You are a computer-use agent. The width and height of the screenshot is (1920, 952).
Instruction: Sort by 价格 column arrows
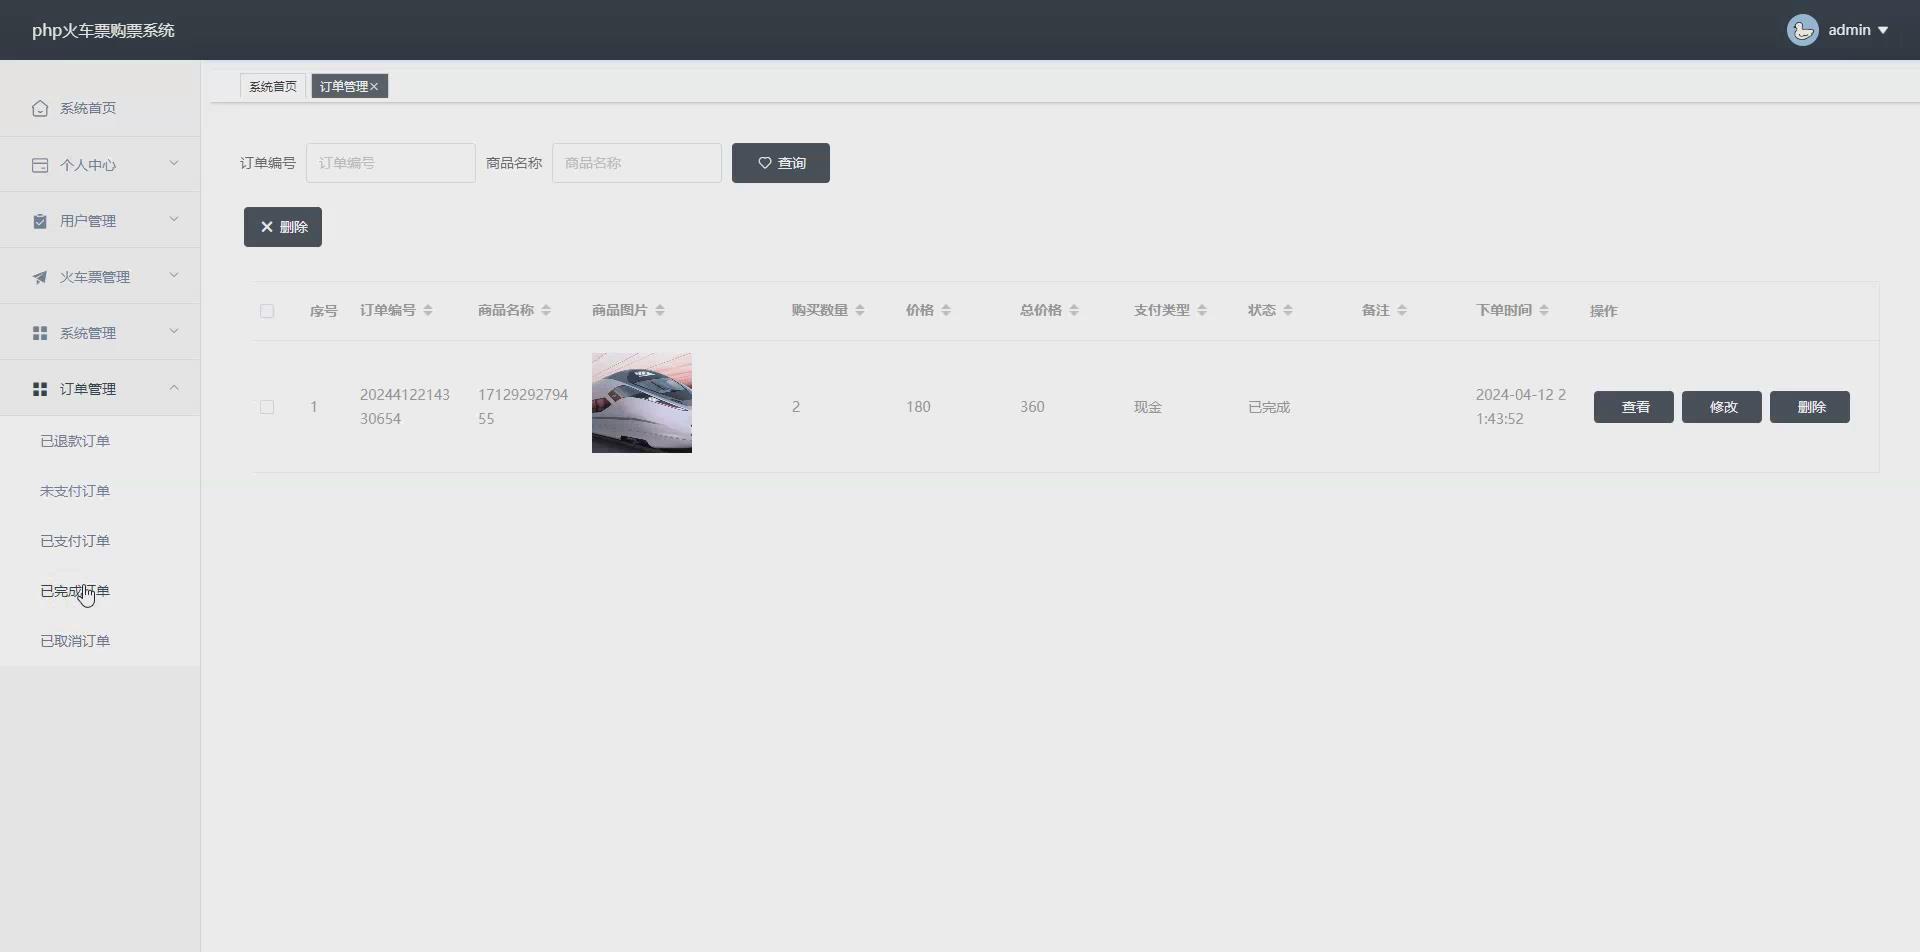(x=946, y=310)
